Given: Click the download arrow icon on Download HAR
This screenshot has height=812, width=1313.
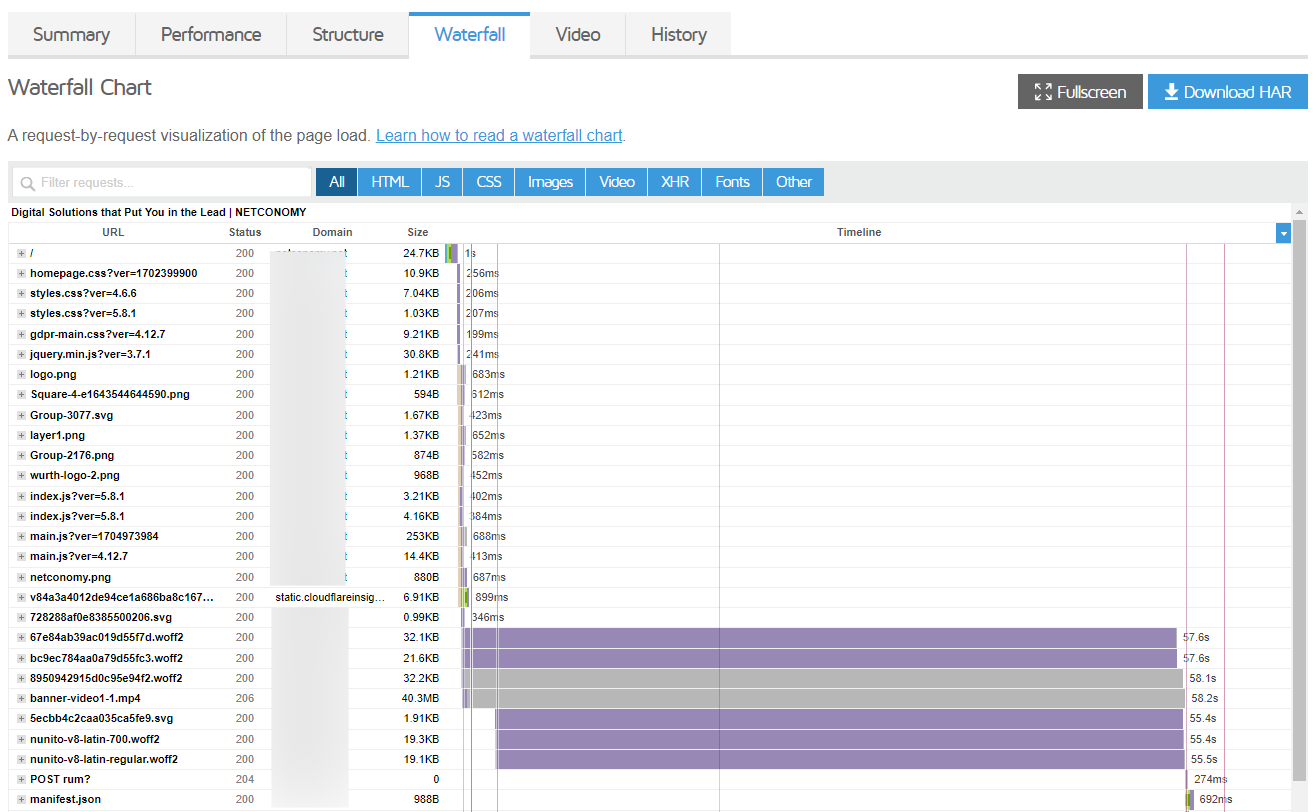Looking at the screenshot, I should point(1171,91).
